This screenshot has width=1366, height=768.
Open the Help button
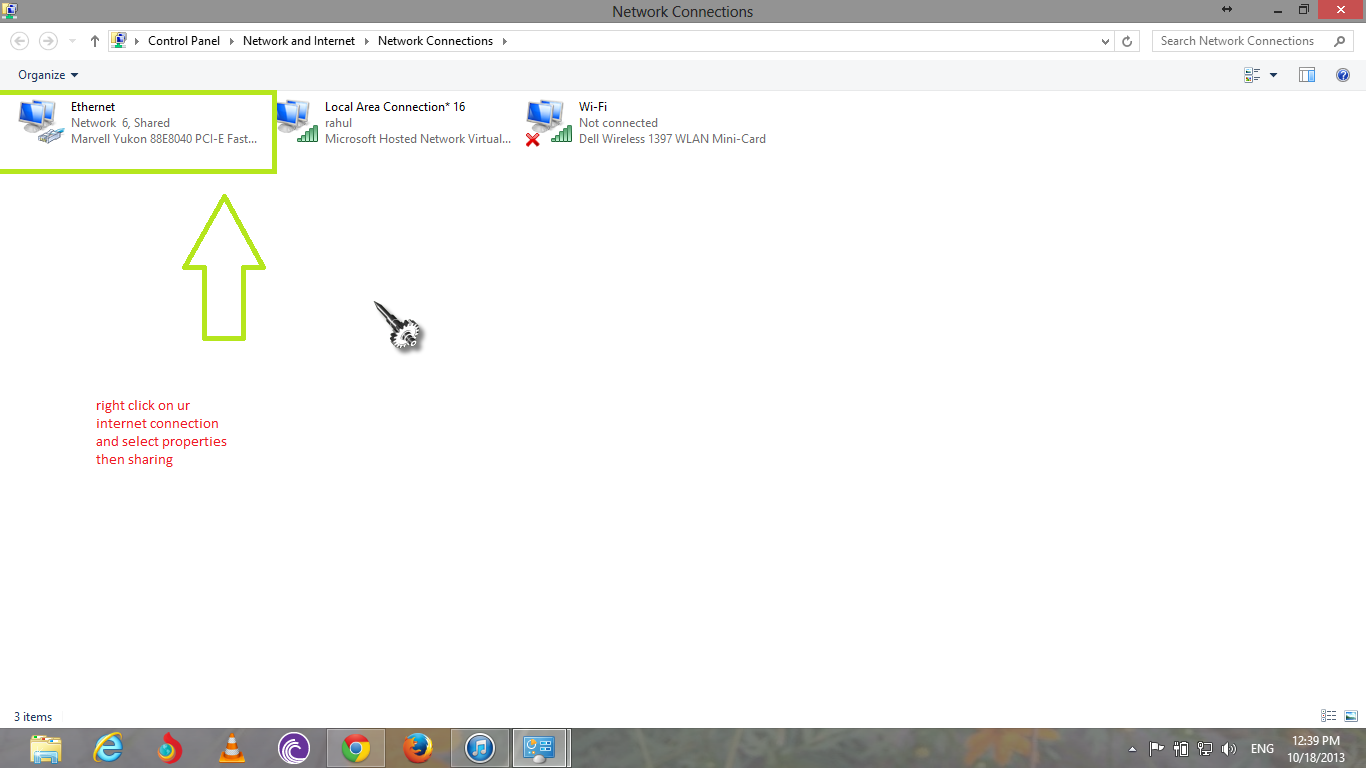[1343, 75]
